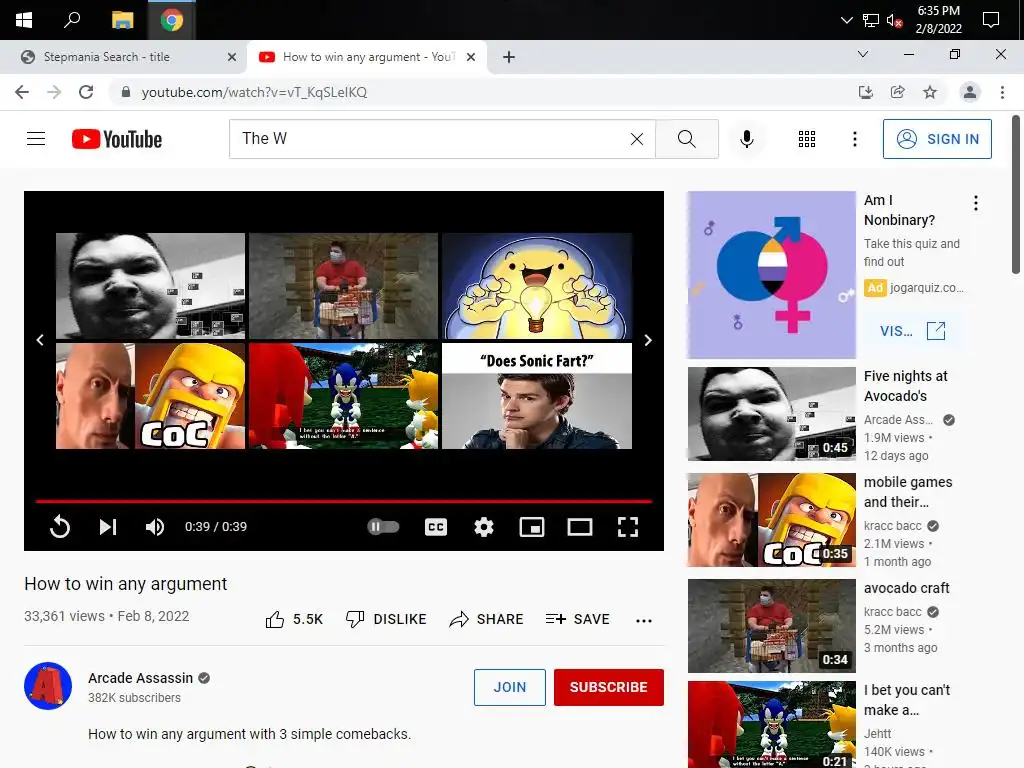Clear the search box text
The image size is (1024, 768).
[x=637, y=138]
